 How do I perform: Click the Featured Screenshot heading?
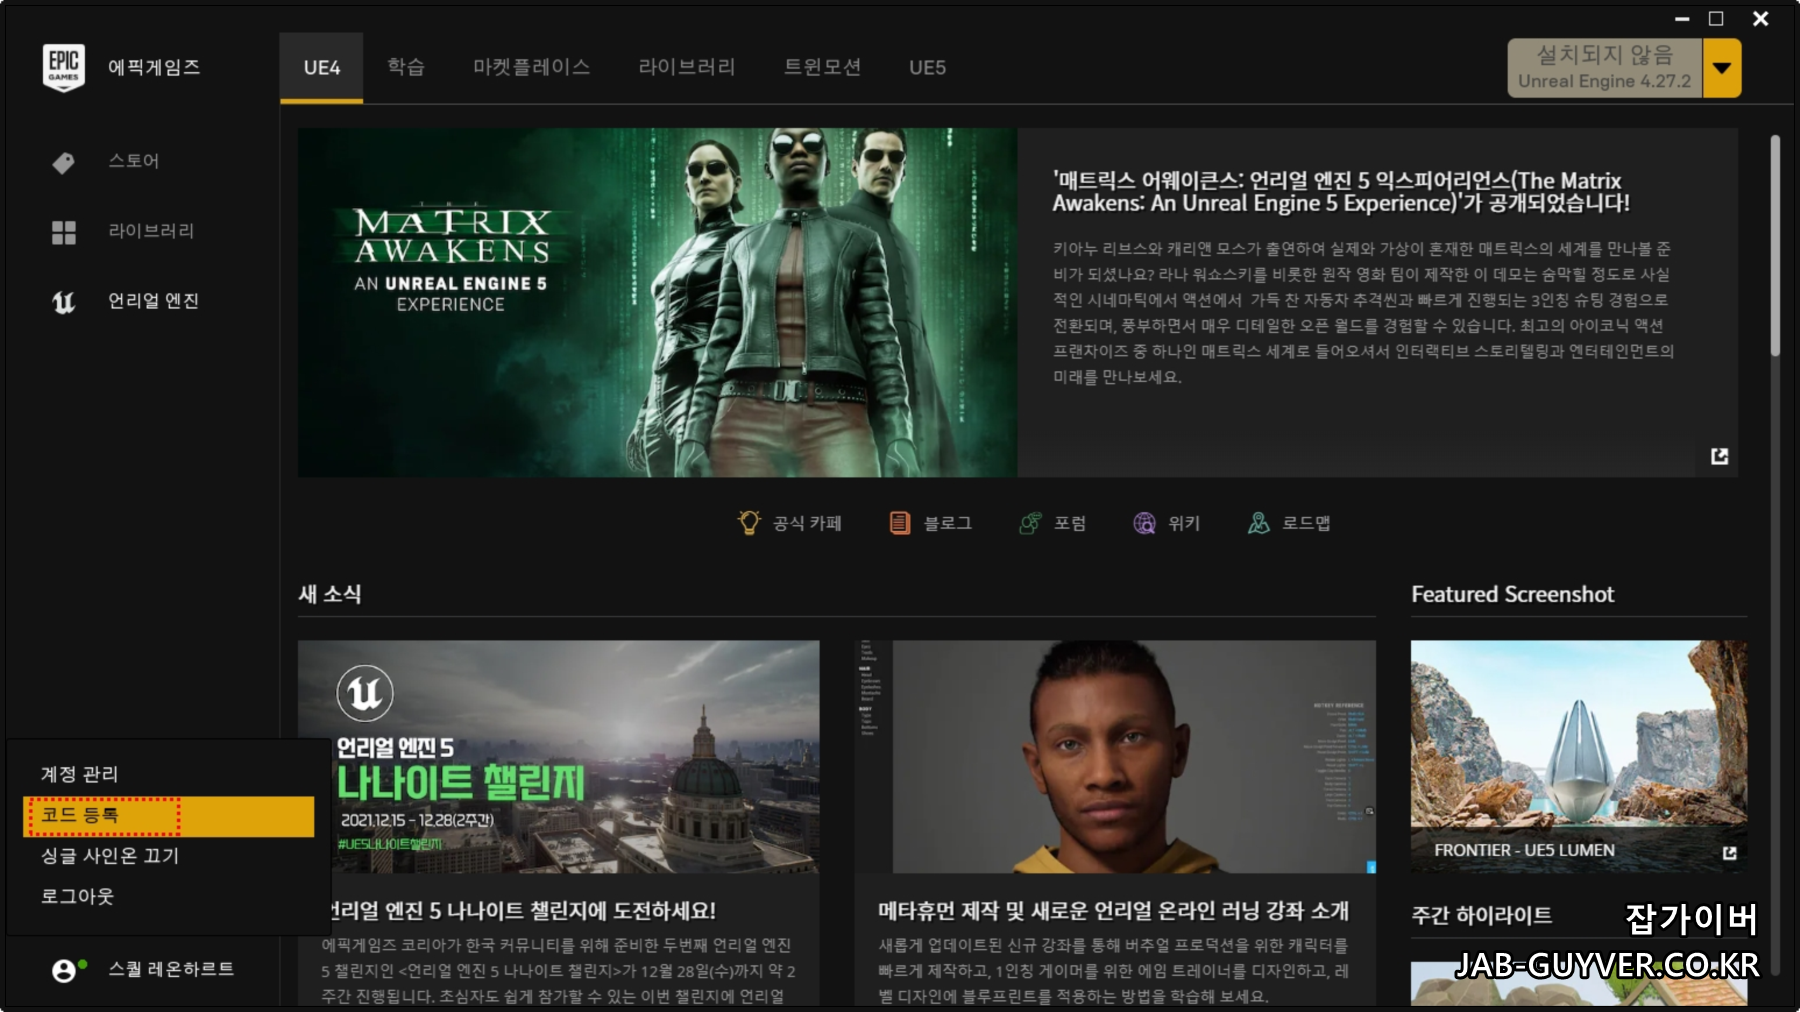point(1512,594)
